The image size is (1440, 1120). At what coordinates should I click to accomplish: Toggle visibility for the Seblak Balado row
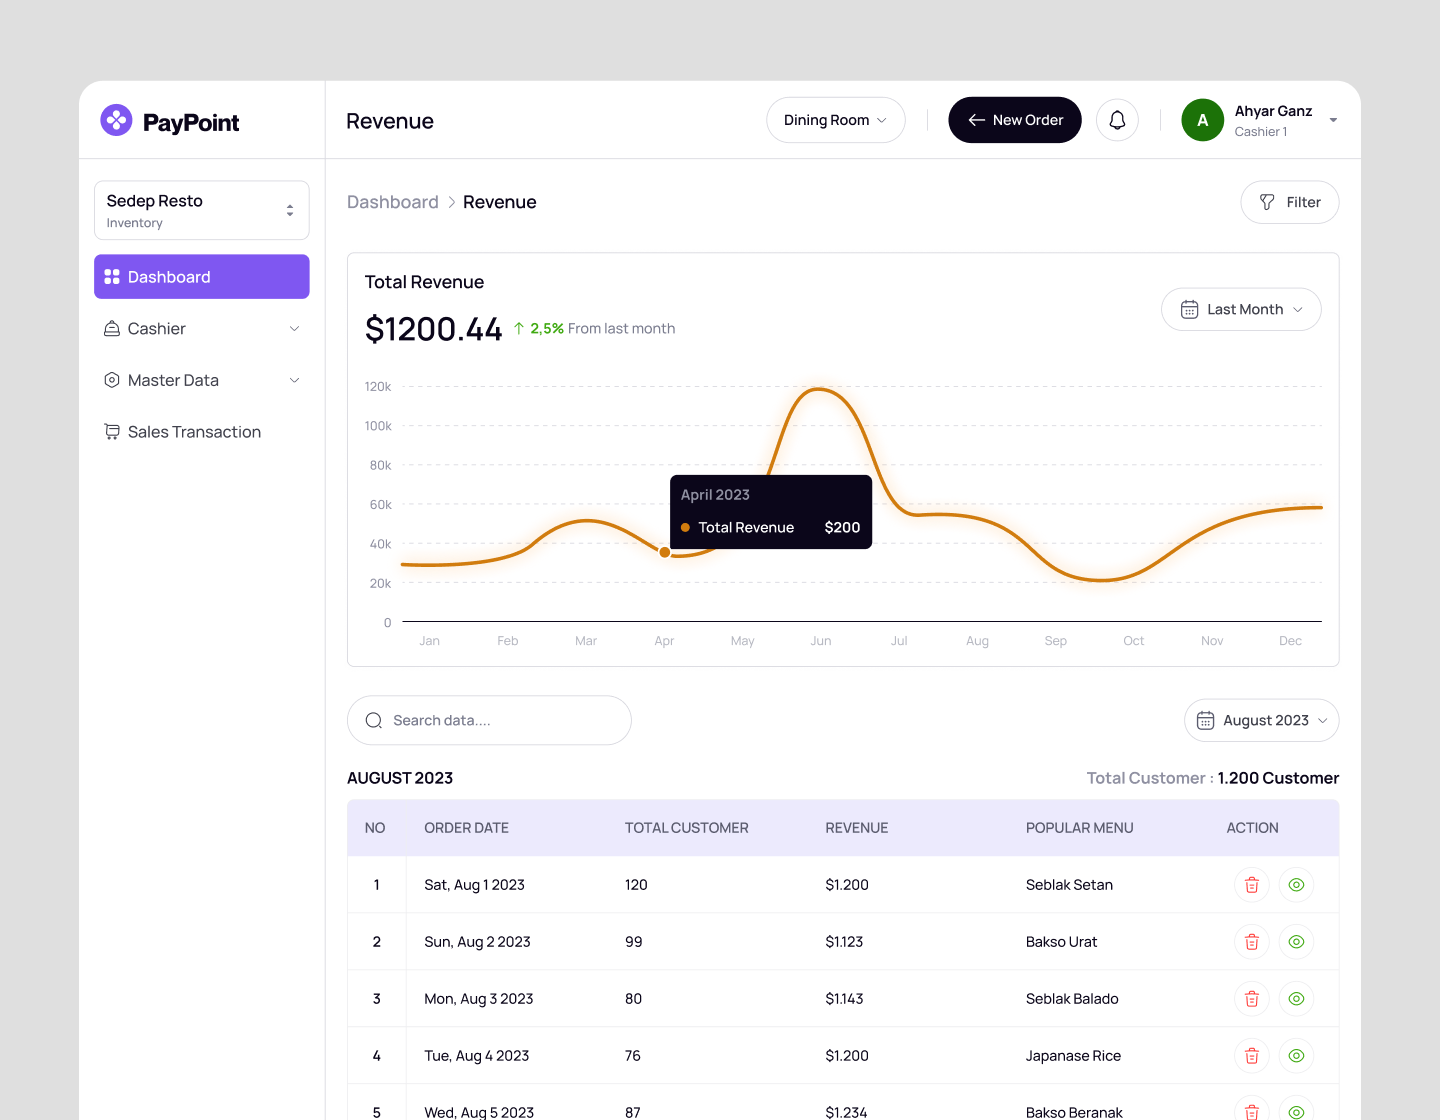click(x=1296, y=998)
